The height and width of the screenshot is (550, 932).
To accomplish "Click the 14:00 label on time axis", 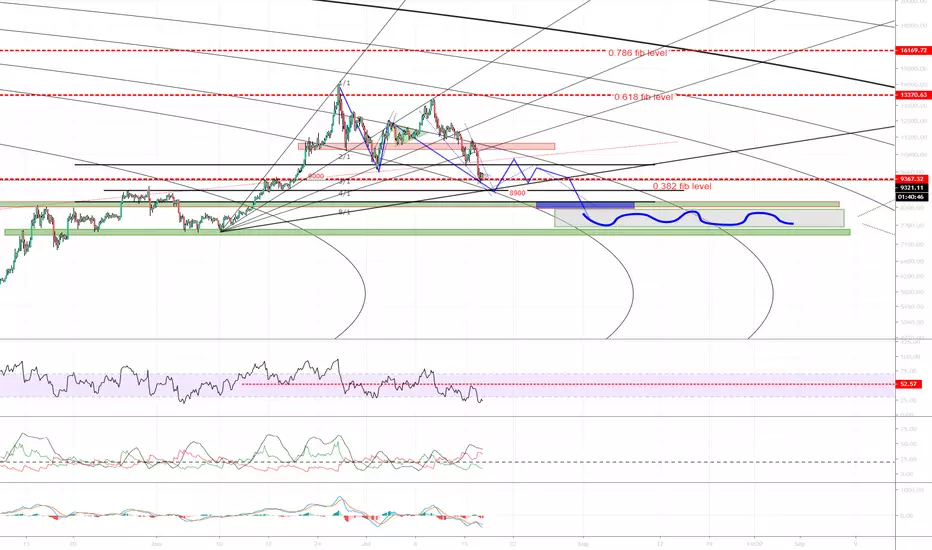I will click(x=755, y=543).
